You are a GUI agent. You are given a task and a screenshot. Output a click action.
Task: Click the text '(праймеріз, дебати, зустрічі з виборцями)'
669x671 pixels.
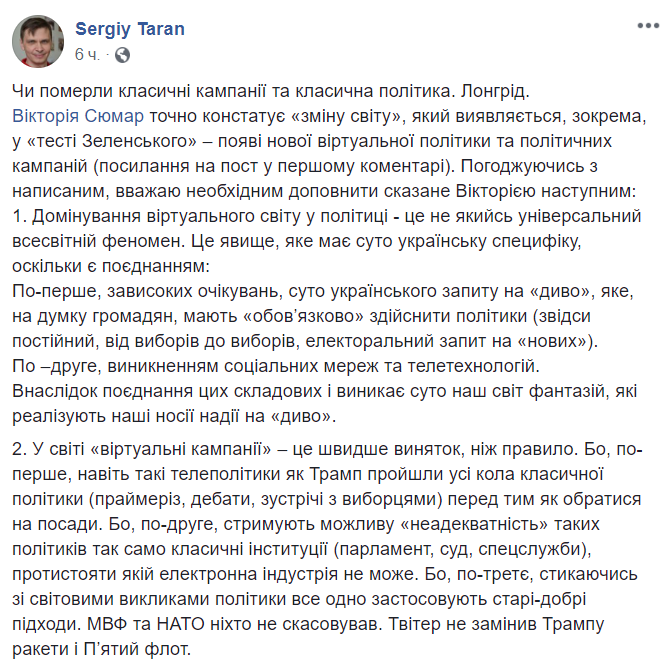click(265, 499)
